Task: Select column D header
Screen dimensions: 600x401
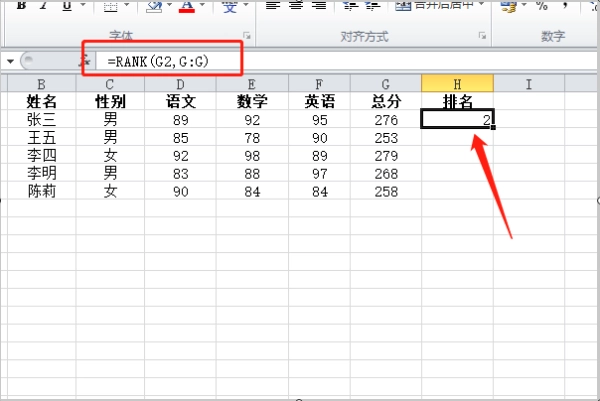Action: pyautogui.click(x=180, y=84)
